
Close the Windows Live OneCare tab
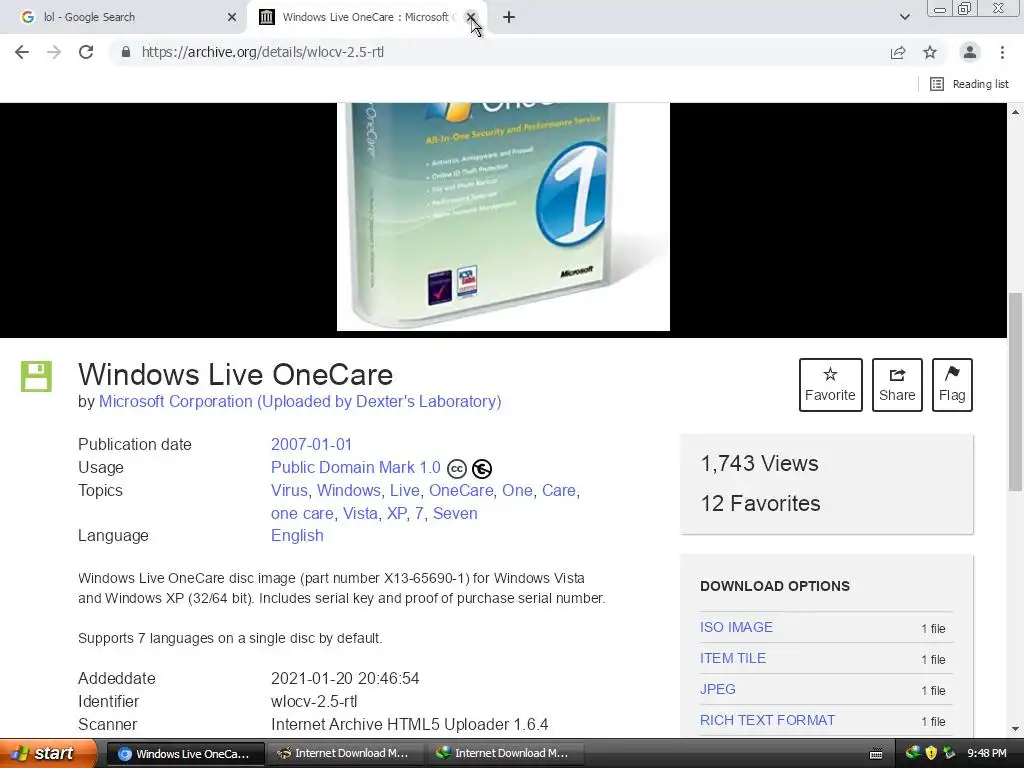(470, 17)
